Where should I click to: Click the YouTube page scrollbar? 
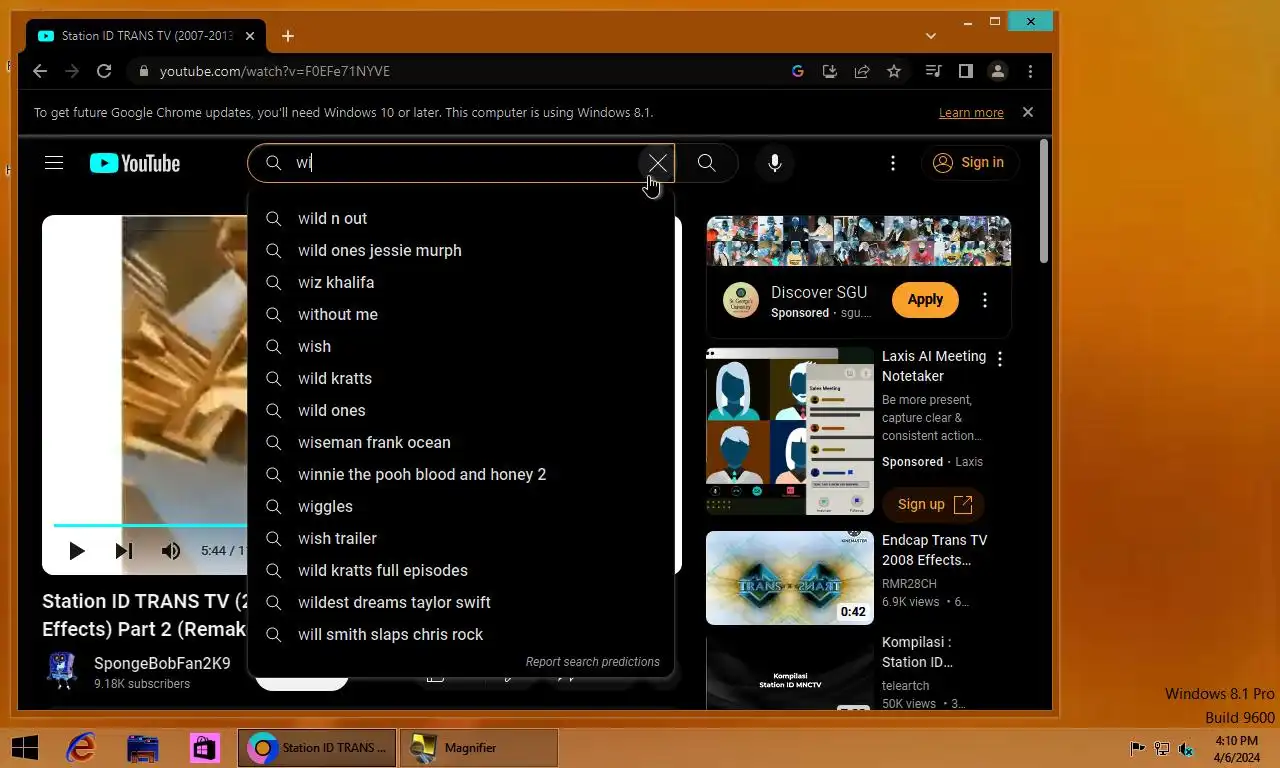point(1044,200)
